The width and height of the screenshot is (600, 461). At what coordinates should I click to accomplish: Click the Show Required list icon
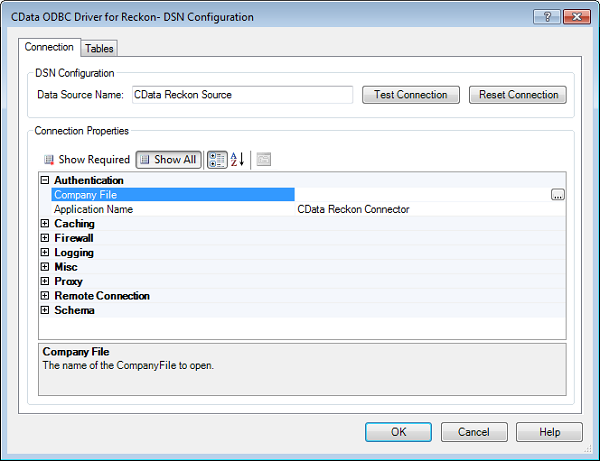click(x=49, y=160)
